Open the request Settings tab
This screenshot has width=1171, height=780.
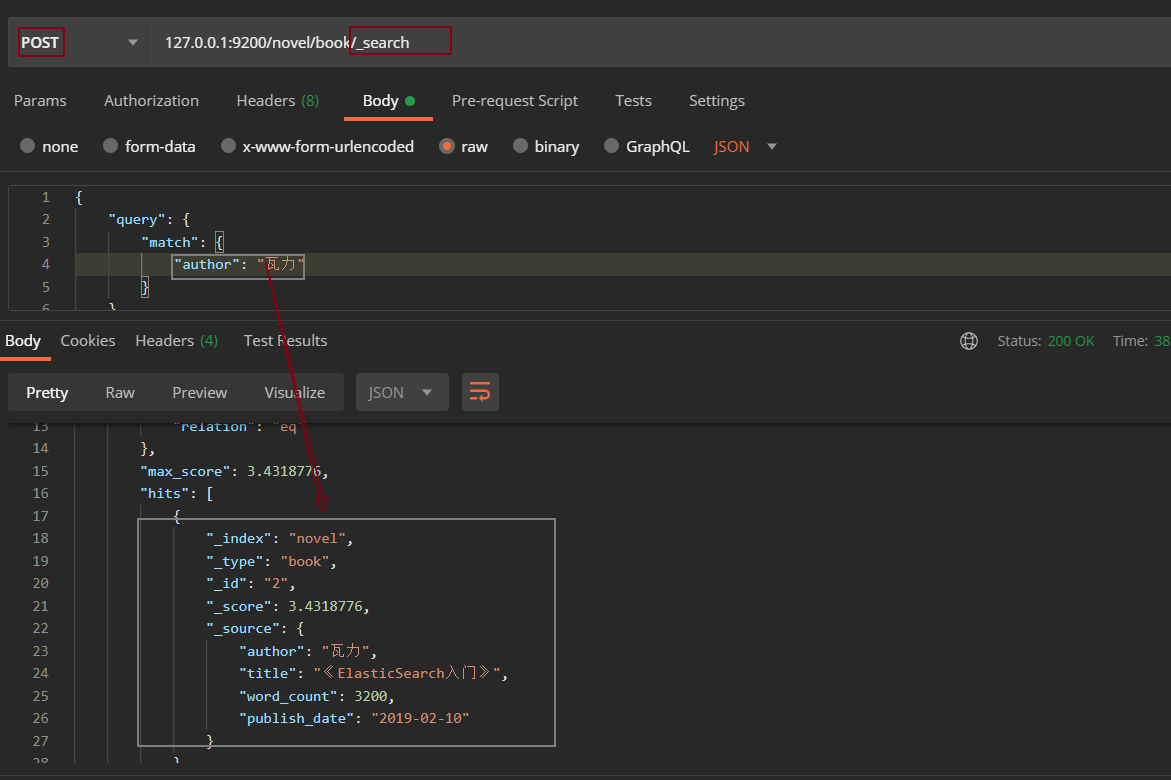click(x=716, y=101)
